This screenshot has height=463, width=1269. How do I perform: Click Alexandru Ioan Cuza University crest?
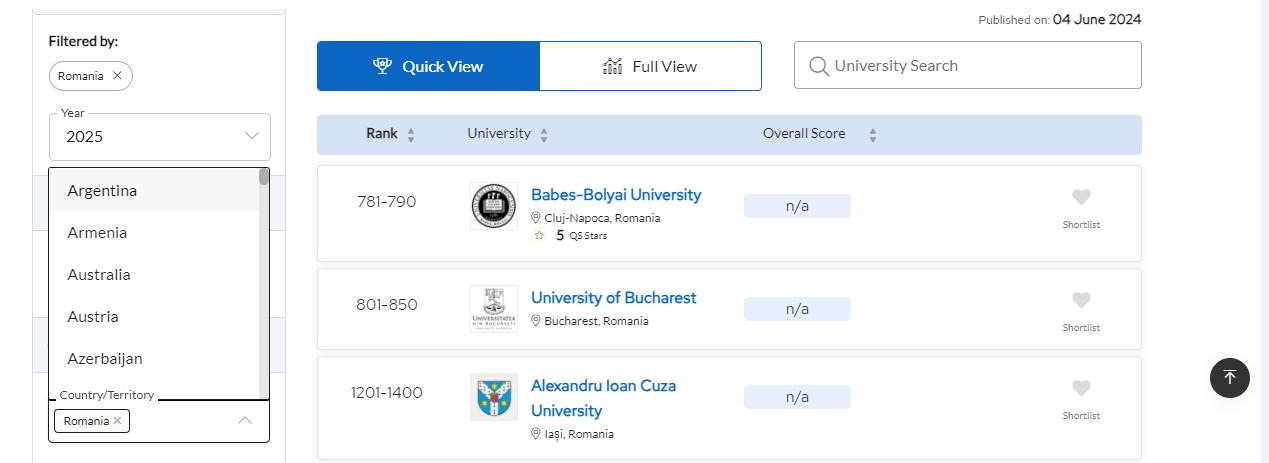pos(494,397)
